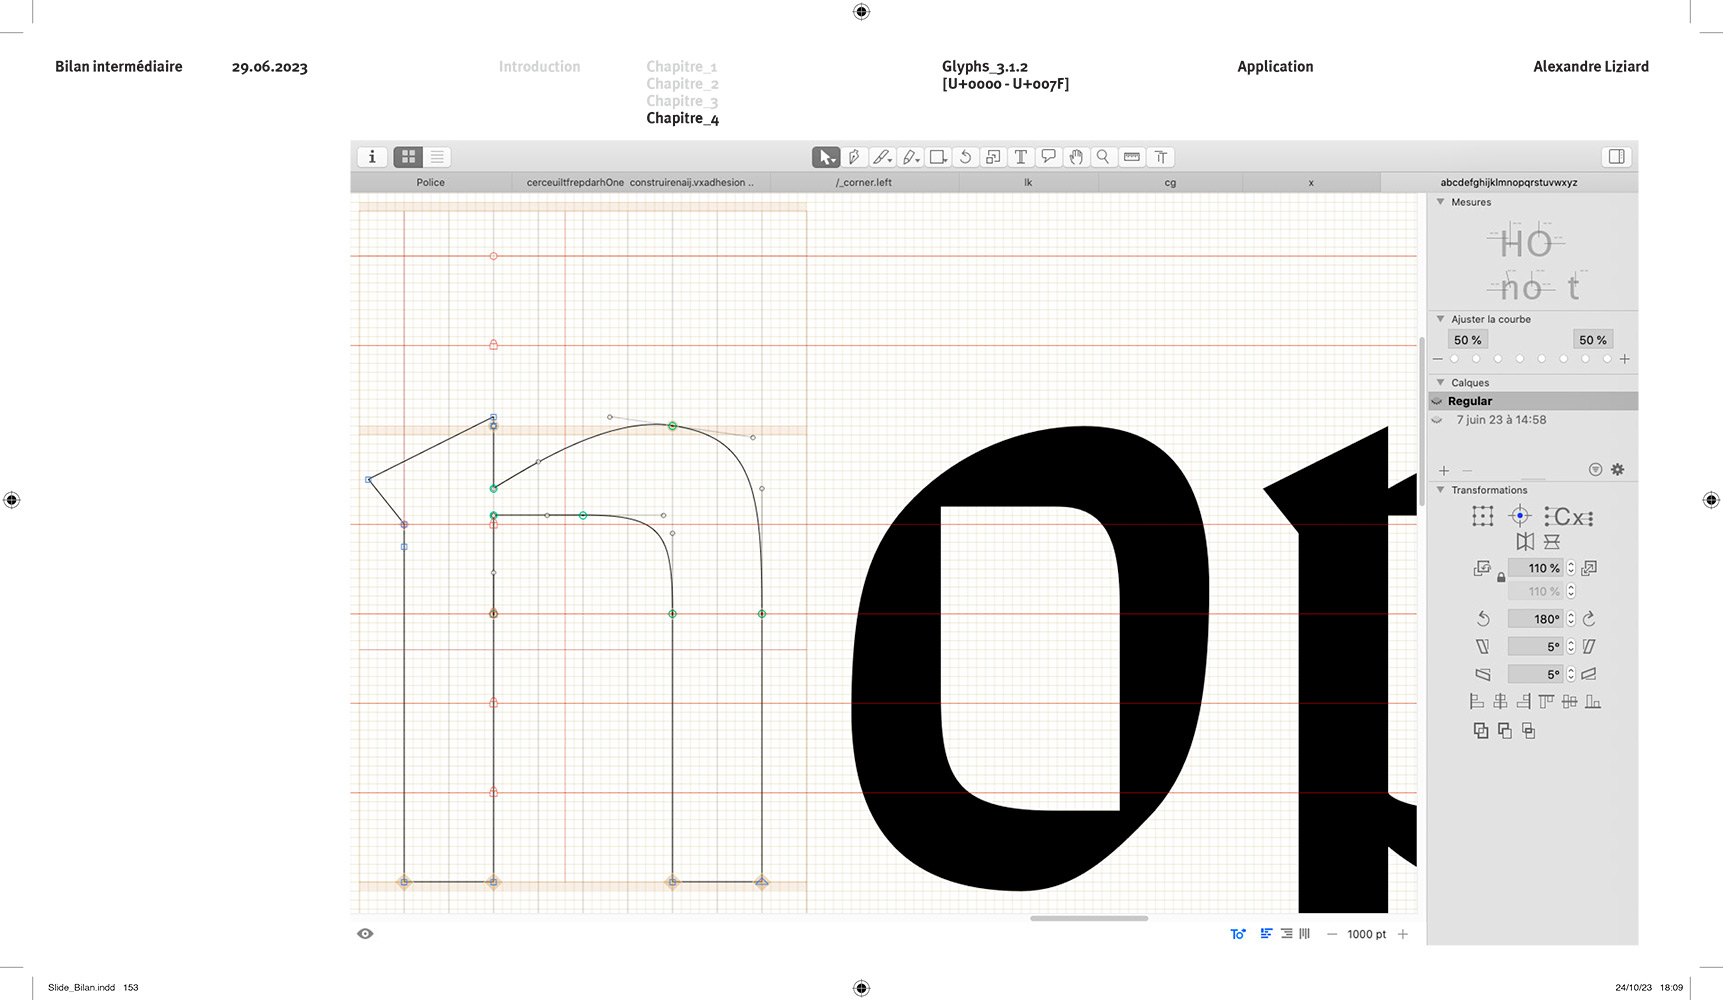
Task: Switch to the Police tab
Action: coord(430,183)
